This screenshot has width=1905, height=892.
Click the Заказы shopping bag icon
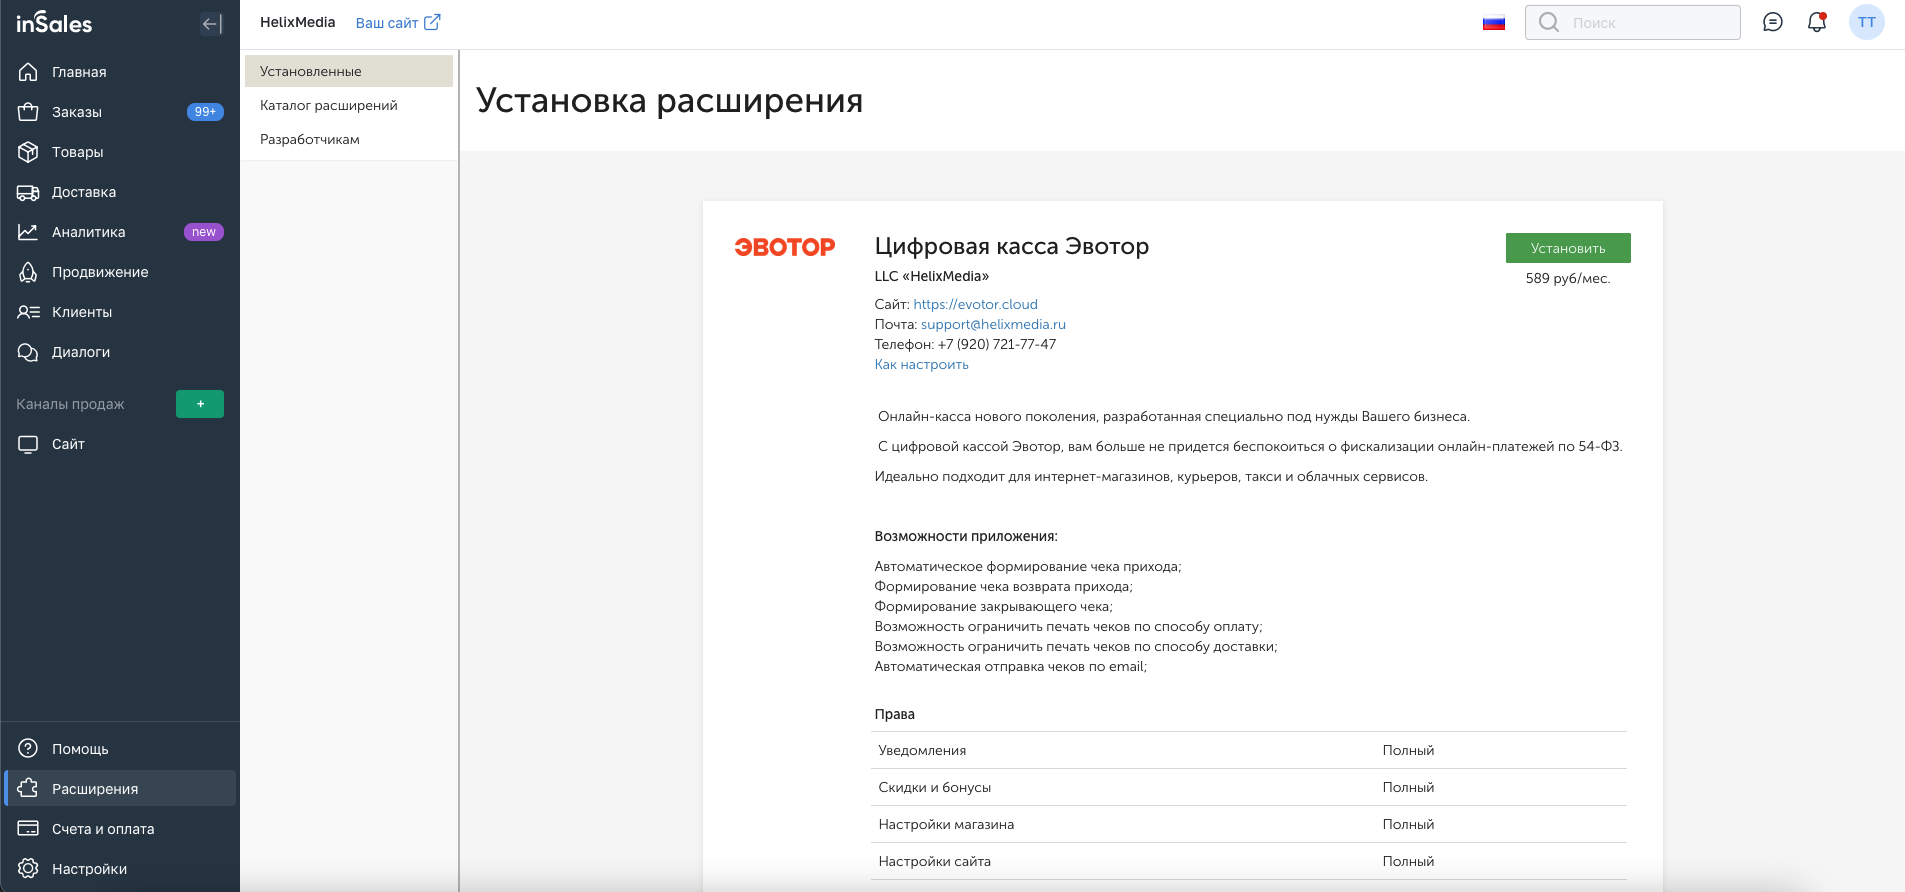coord(28,112)
